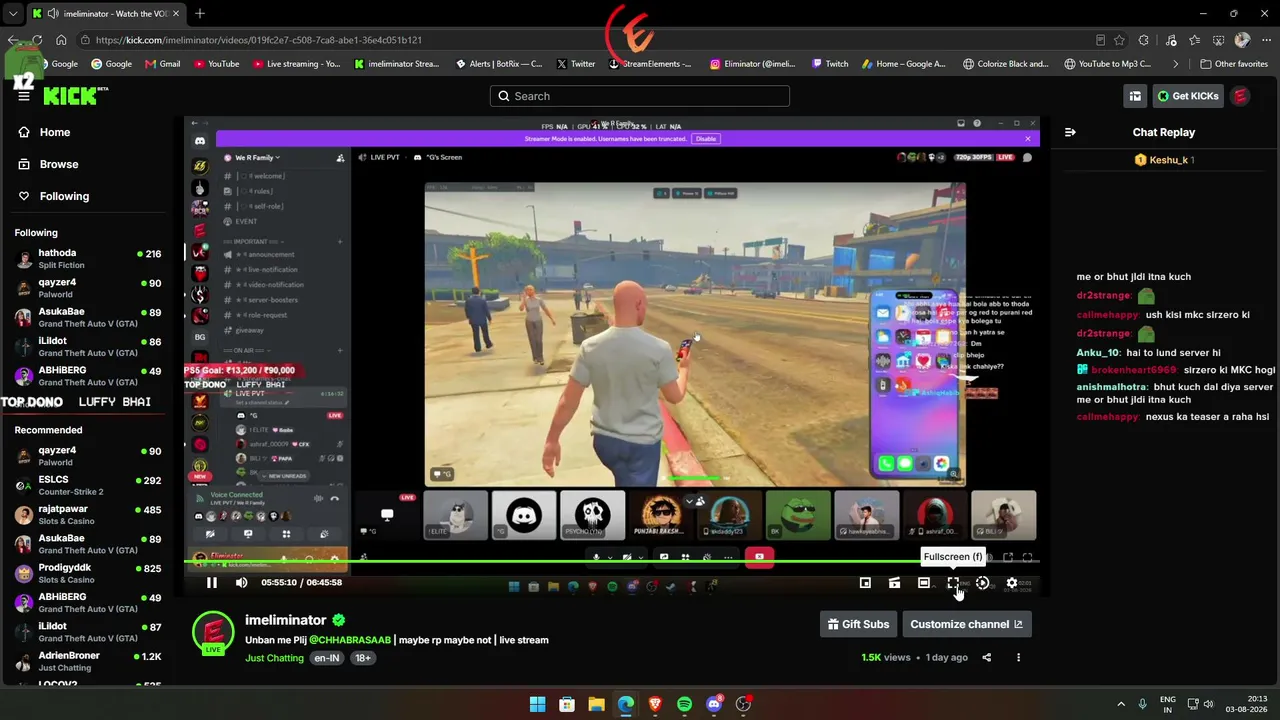Open the video player settings gear
The width and height of the screenshot is (1280, 720).
click(x=1012, y=583)
